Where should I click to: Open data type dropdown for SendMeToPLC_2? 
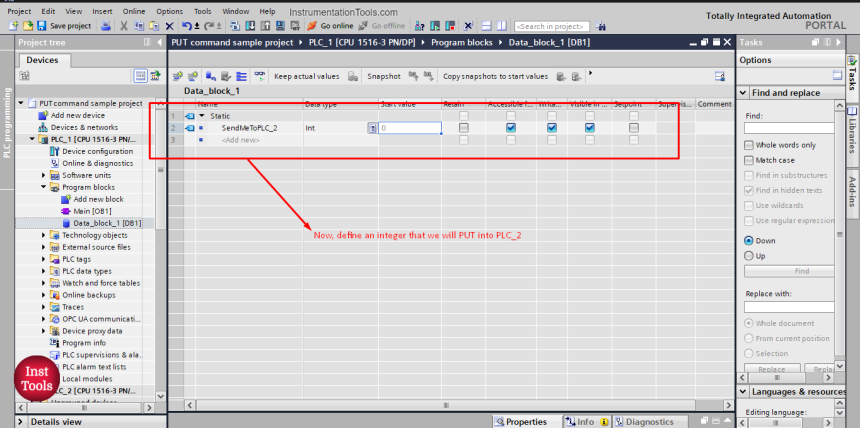372,128
